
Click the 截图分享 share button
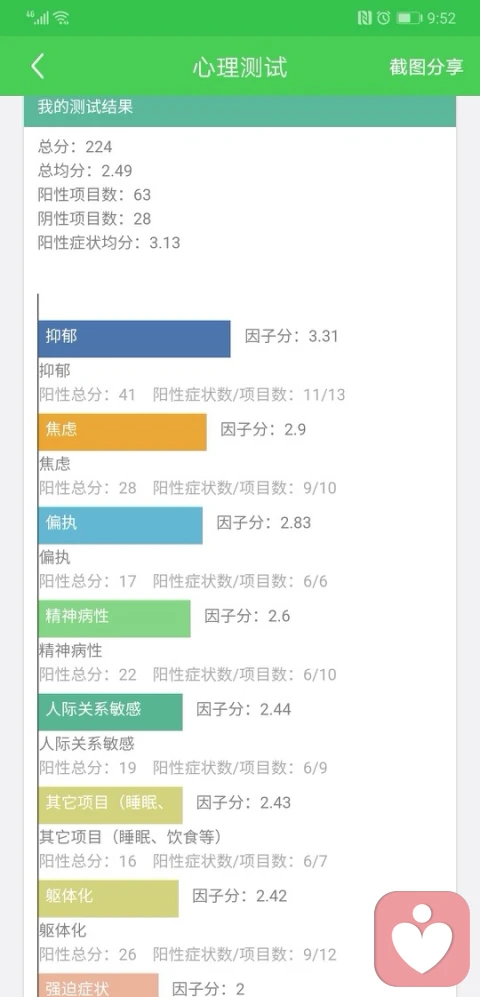click(426, 67)
